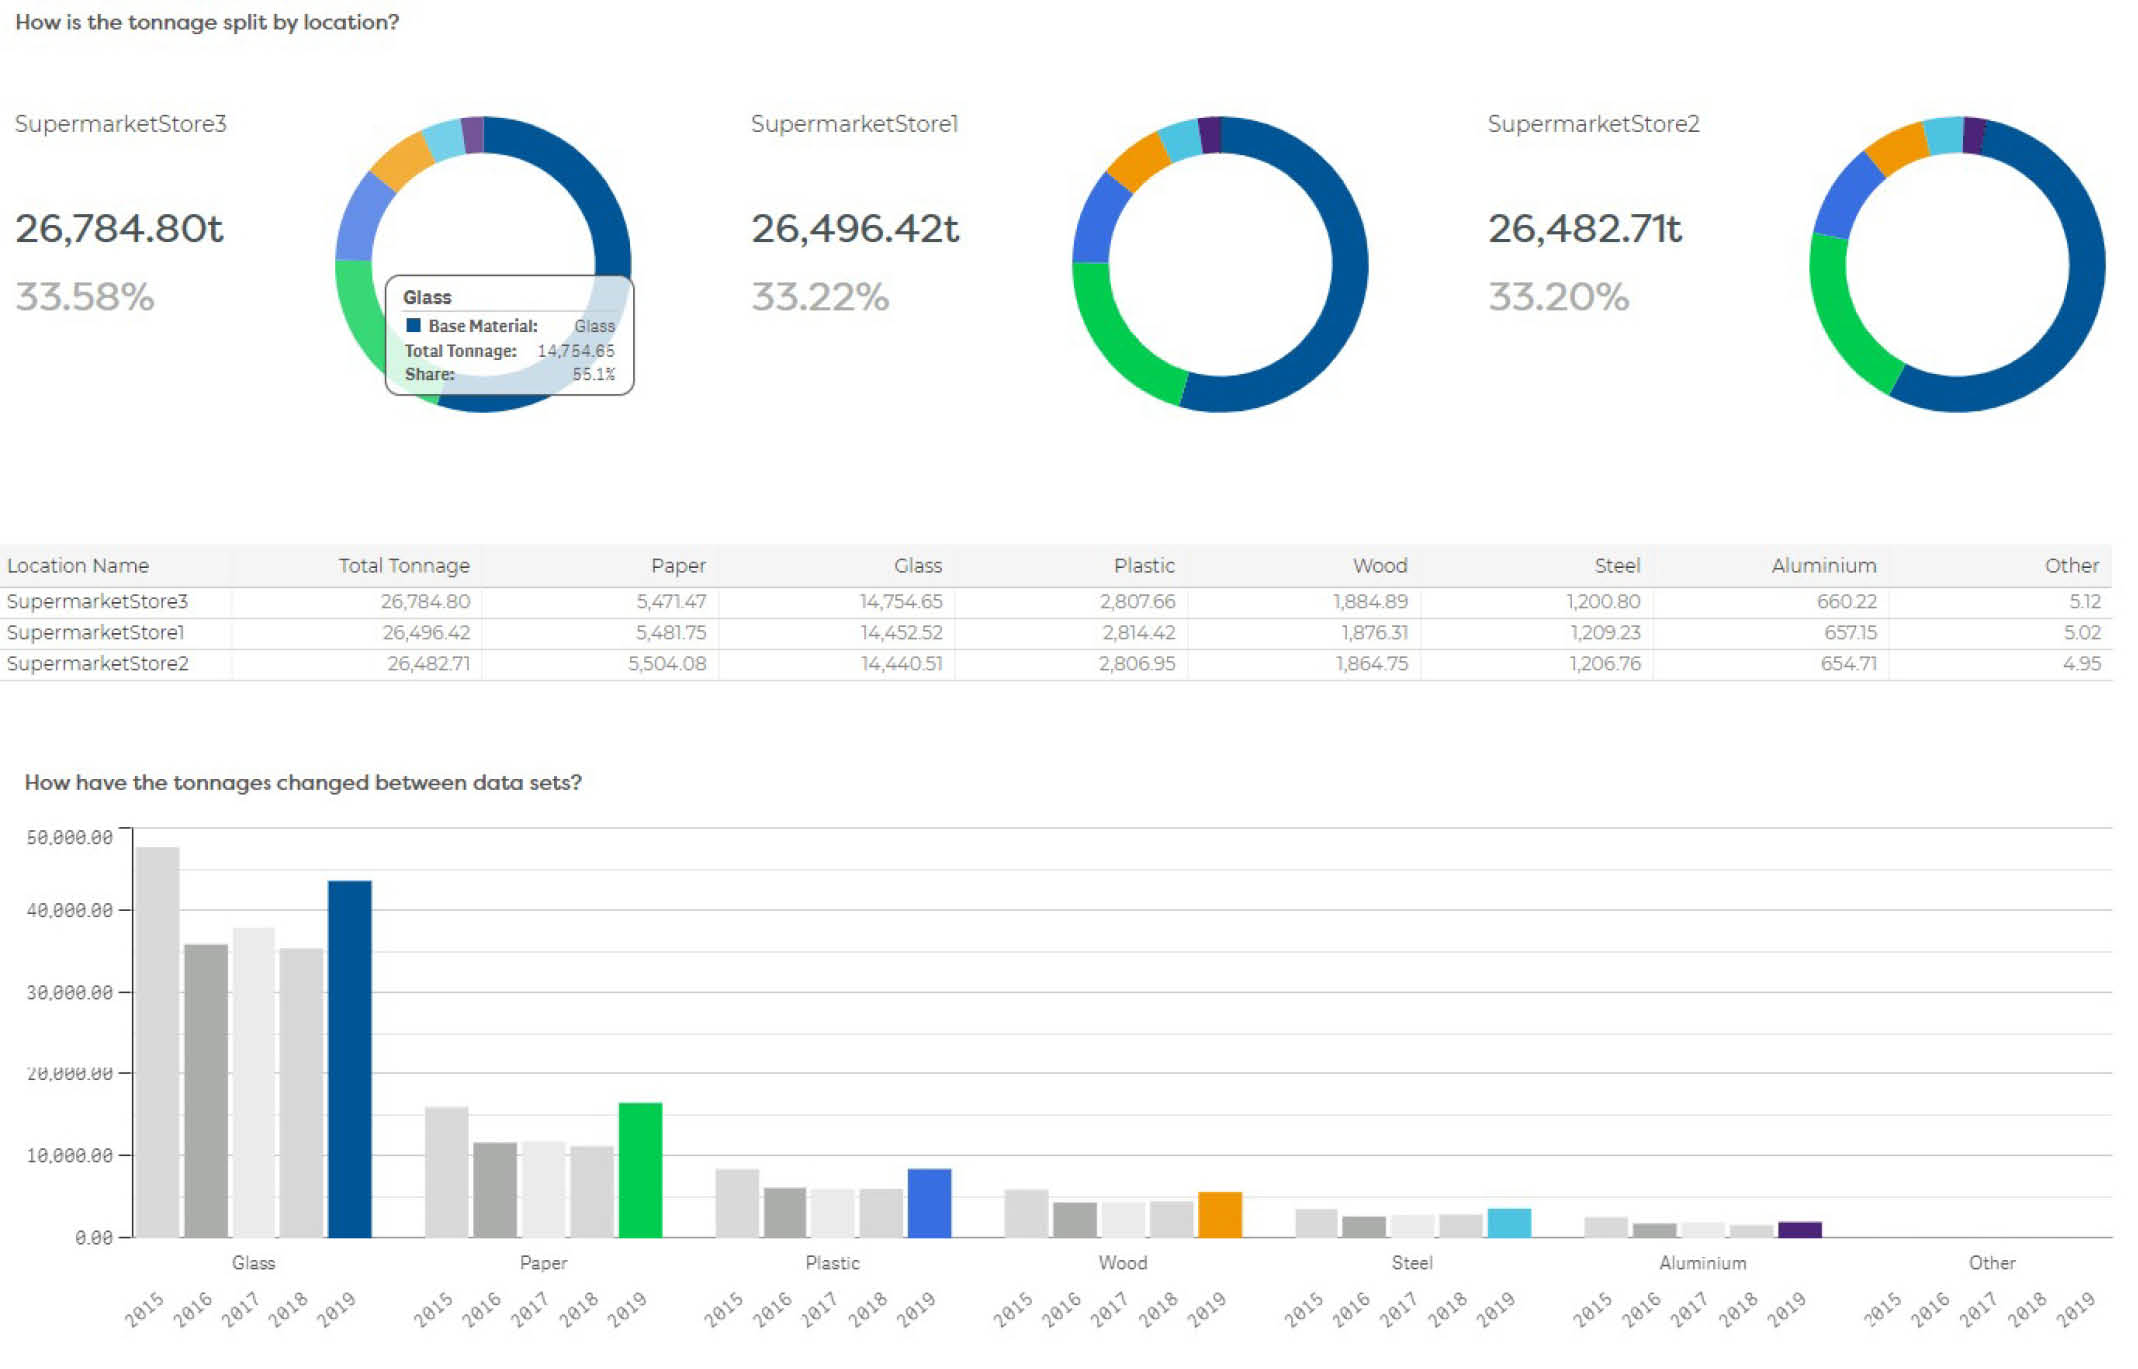Click orange Wood segment of SupermarketStore3 donut

(x=403, y=160)
